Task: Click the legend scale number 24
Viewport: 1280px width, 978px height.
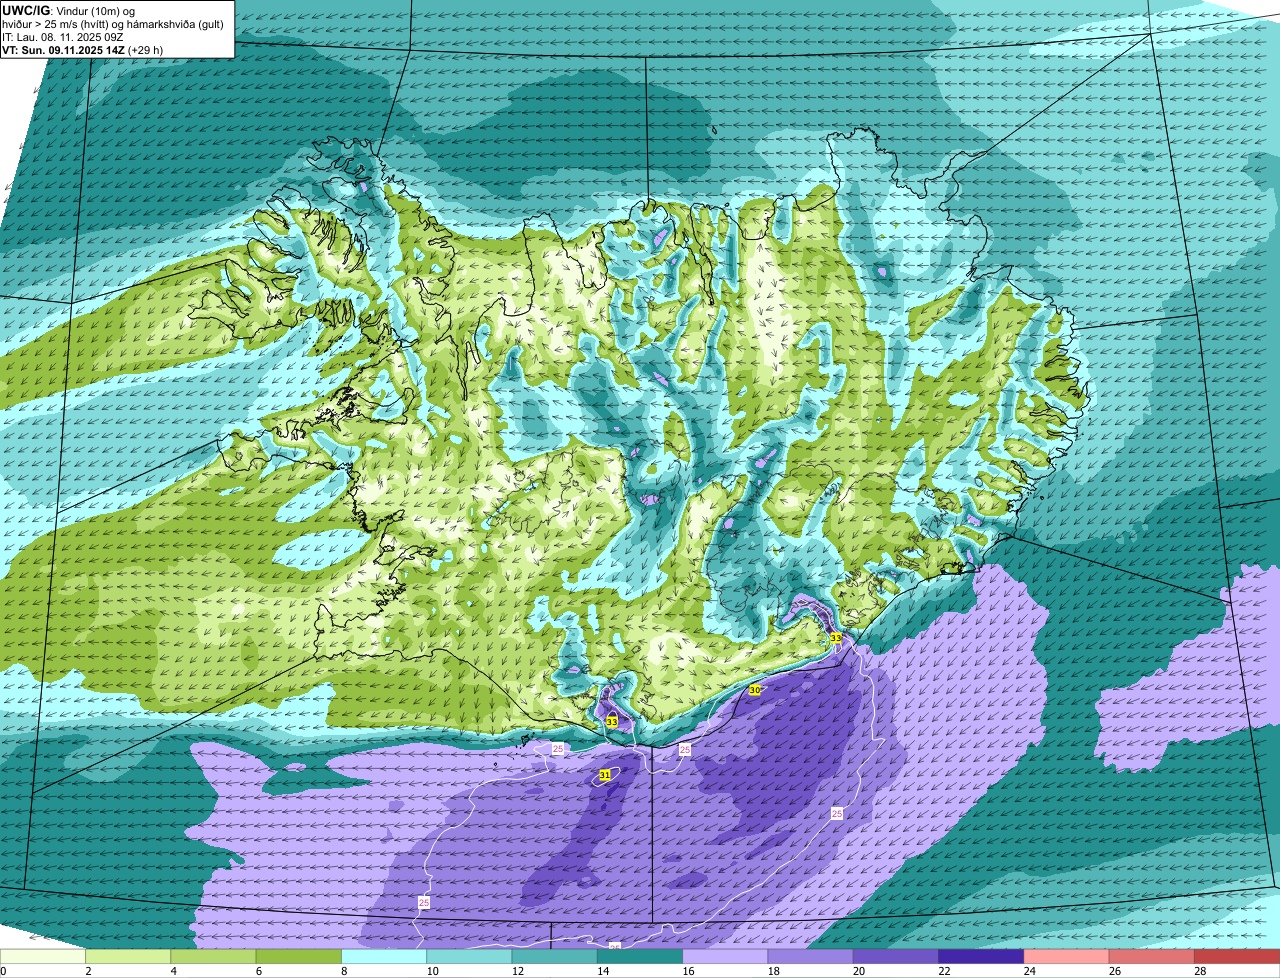Action: pyautogui.click(x=1030, y=971)
